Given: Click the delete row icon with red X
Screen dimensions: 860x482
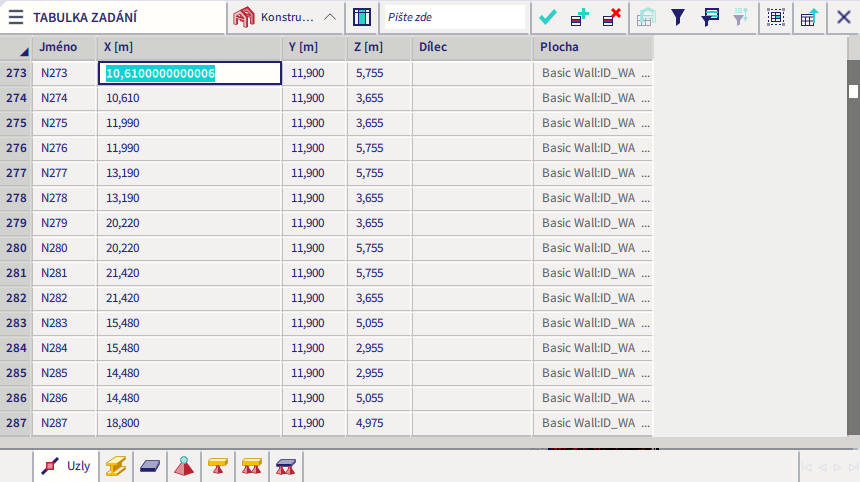Looking at the screenshot, I should [612, 17].
